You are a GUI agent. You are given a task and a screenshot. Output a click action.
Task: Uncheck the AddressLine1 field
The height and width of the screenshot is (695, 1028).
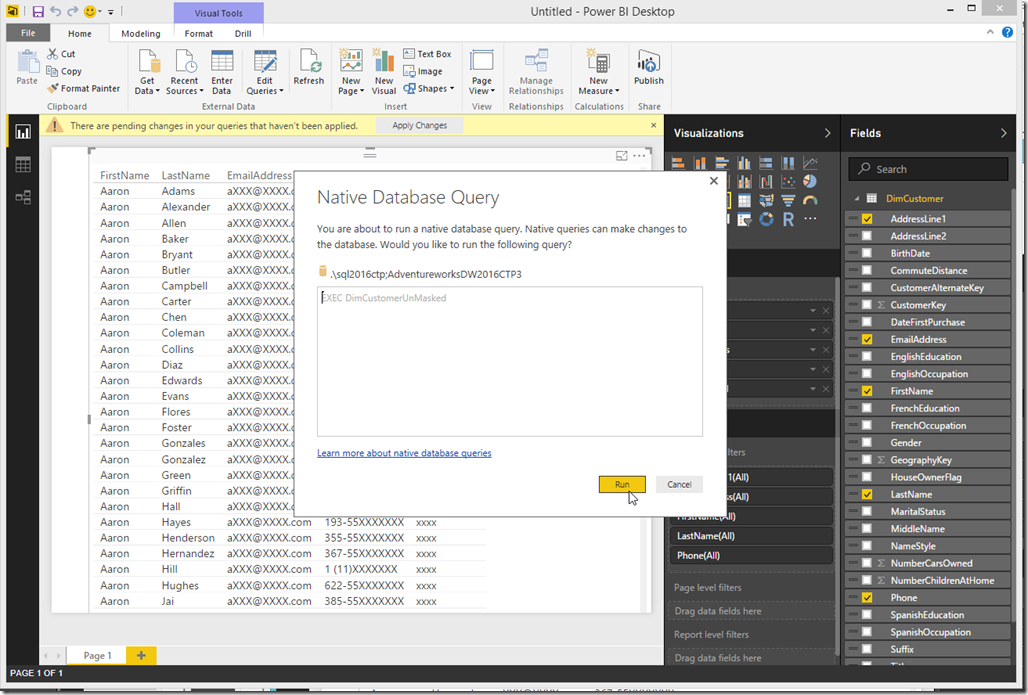click(x=867, y=219)
